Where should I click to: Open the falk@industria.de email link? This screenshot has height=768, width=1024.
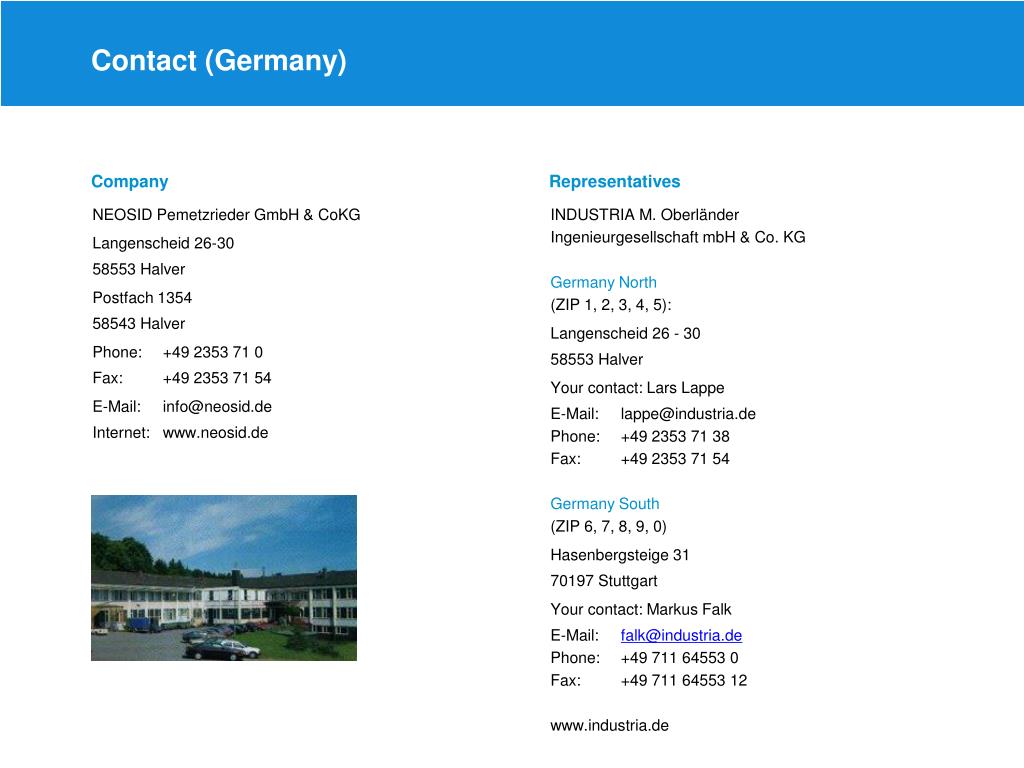click(x=681, y=635)
